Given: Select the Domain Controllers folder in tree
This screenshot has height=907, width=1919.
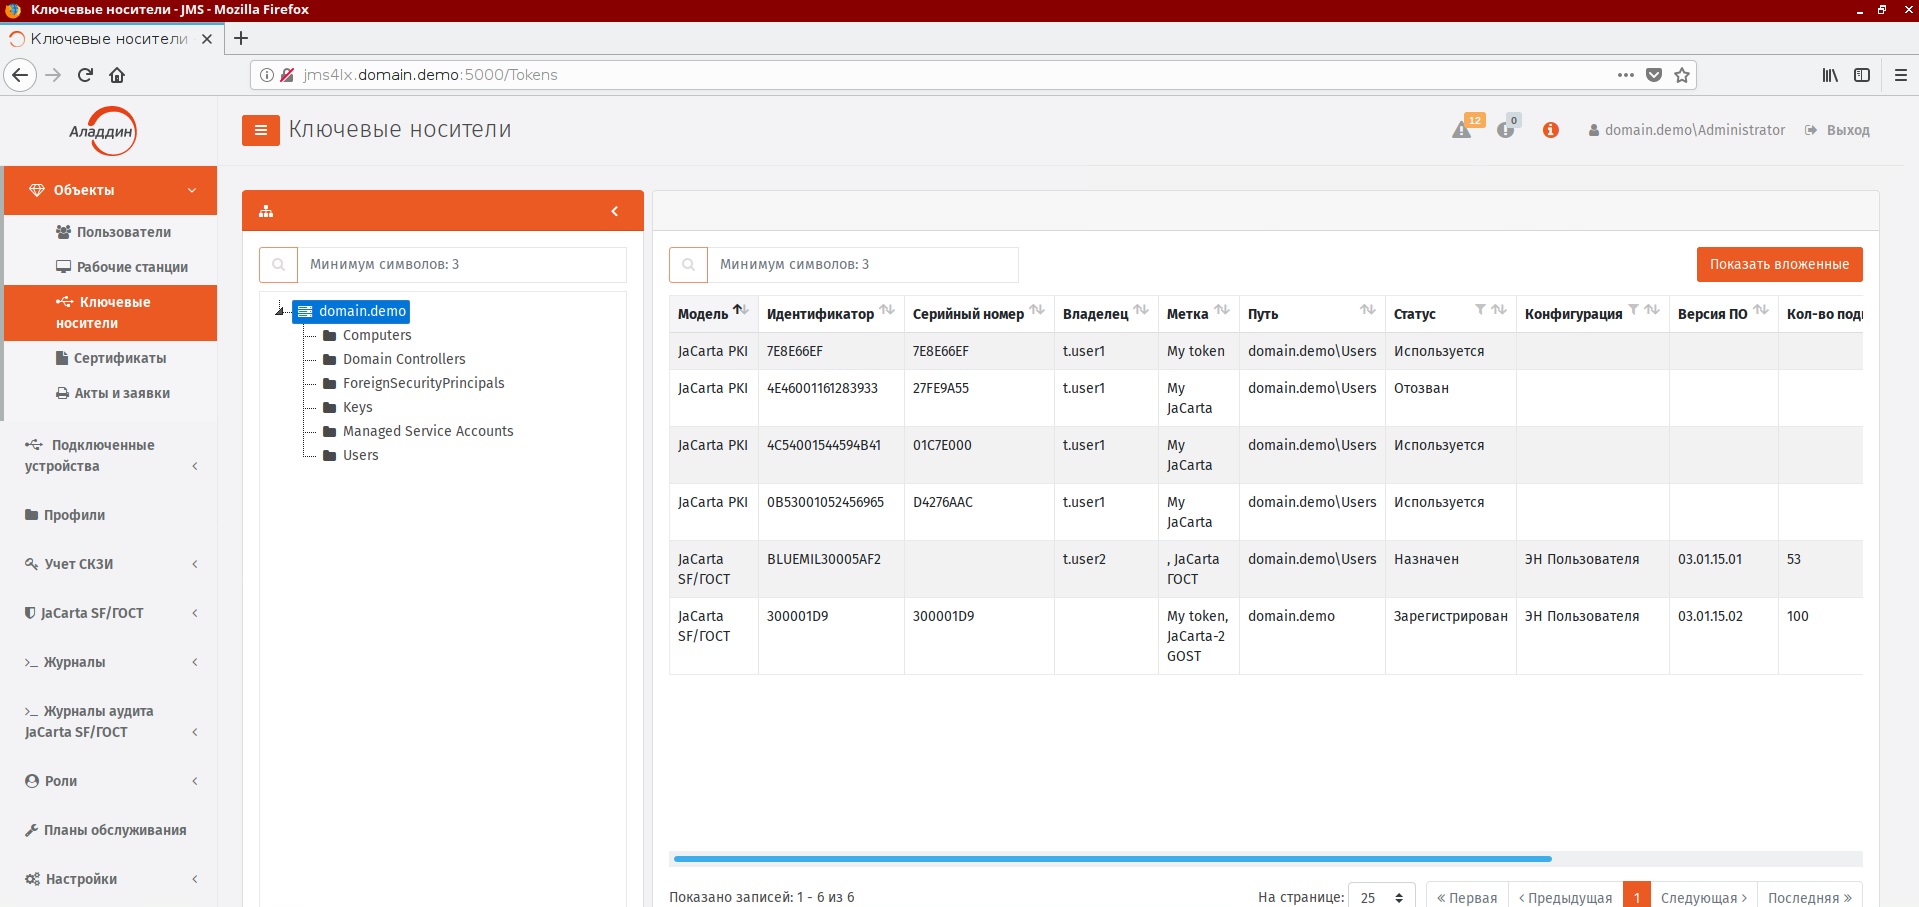Looking at the screenshot, I should click(x=403, y=359).
